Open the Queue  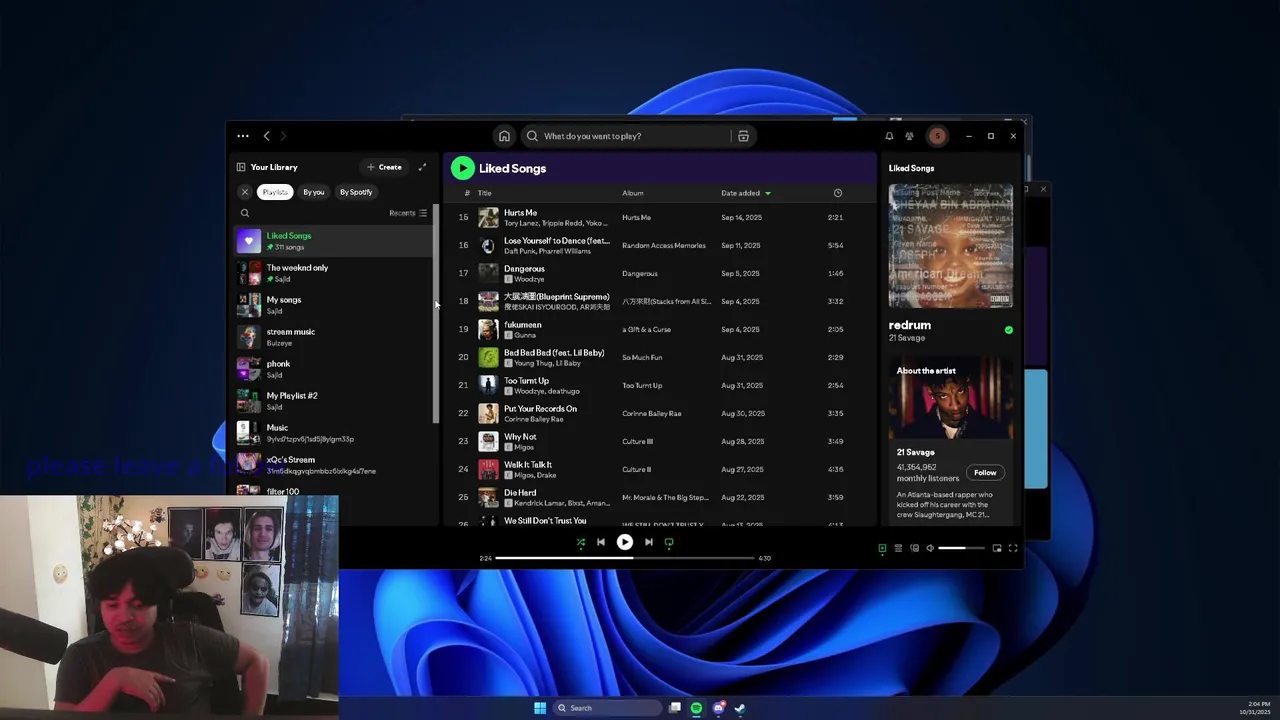898,548
